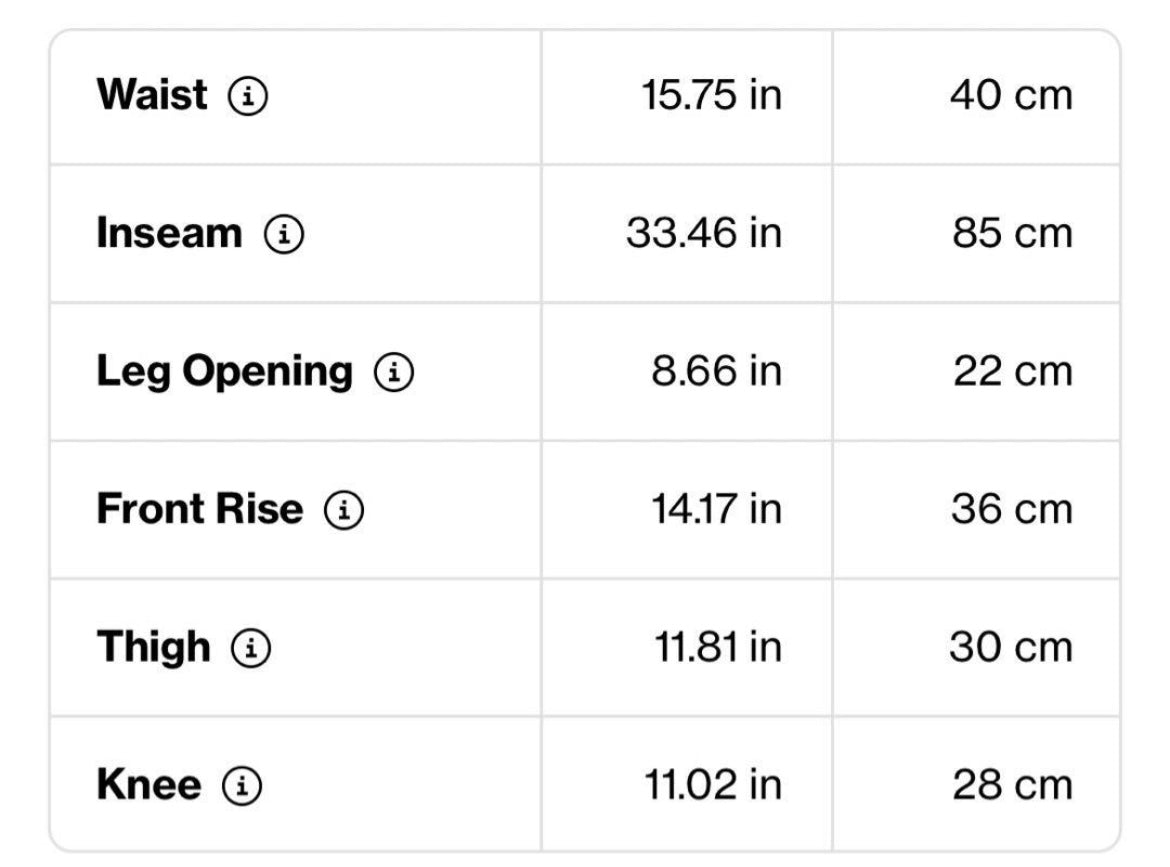Open the Inseam info tooltip icon
Screen dimensions: 1170x867
pos(284,235)
